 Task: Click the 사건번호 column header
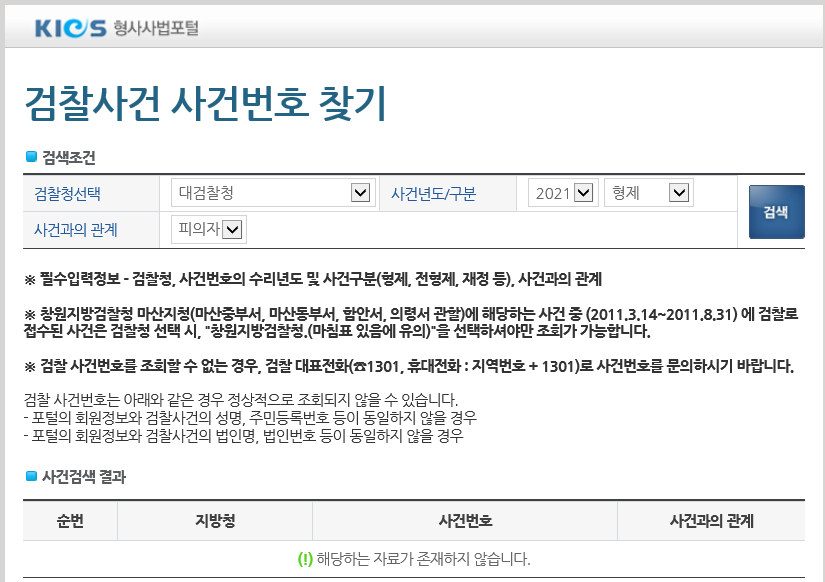(x=465, y=521)
